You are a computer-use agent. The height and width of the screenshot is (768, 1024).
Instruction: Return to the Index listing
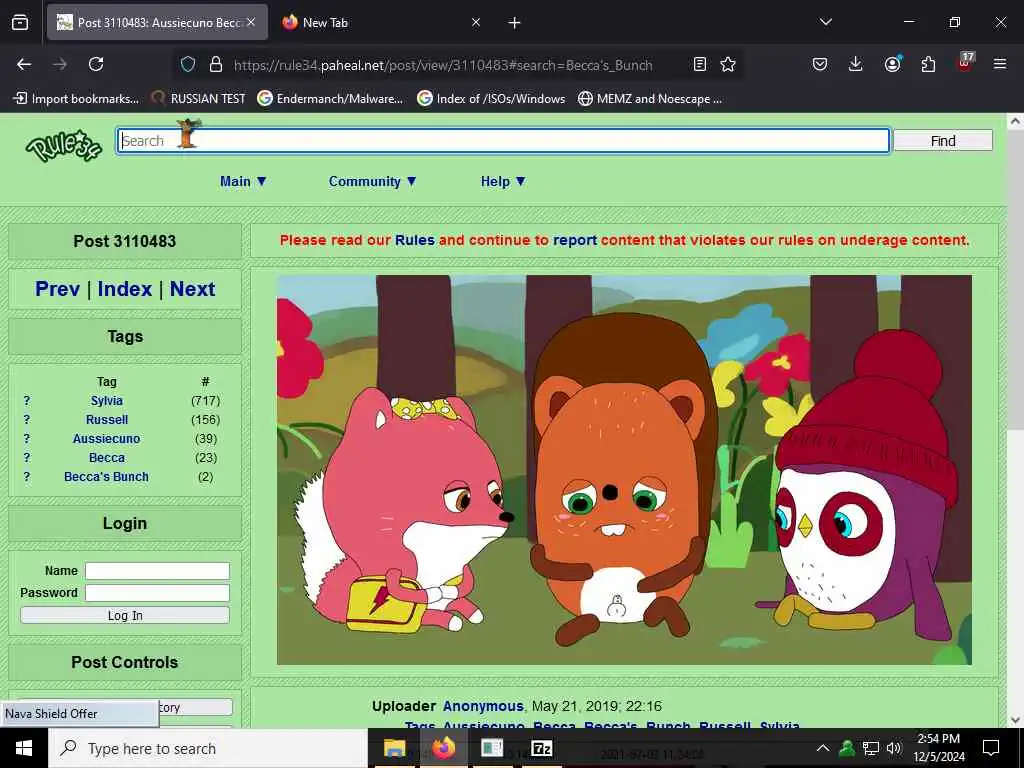point(125,289)
